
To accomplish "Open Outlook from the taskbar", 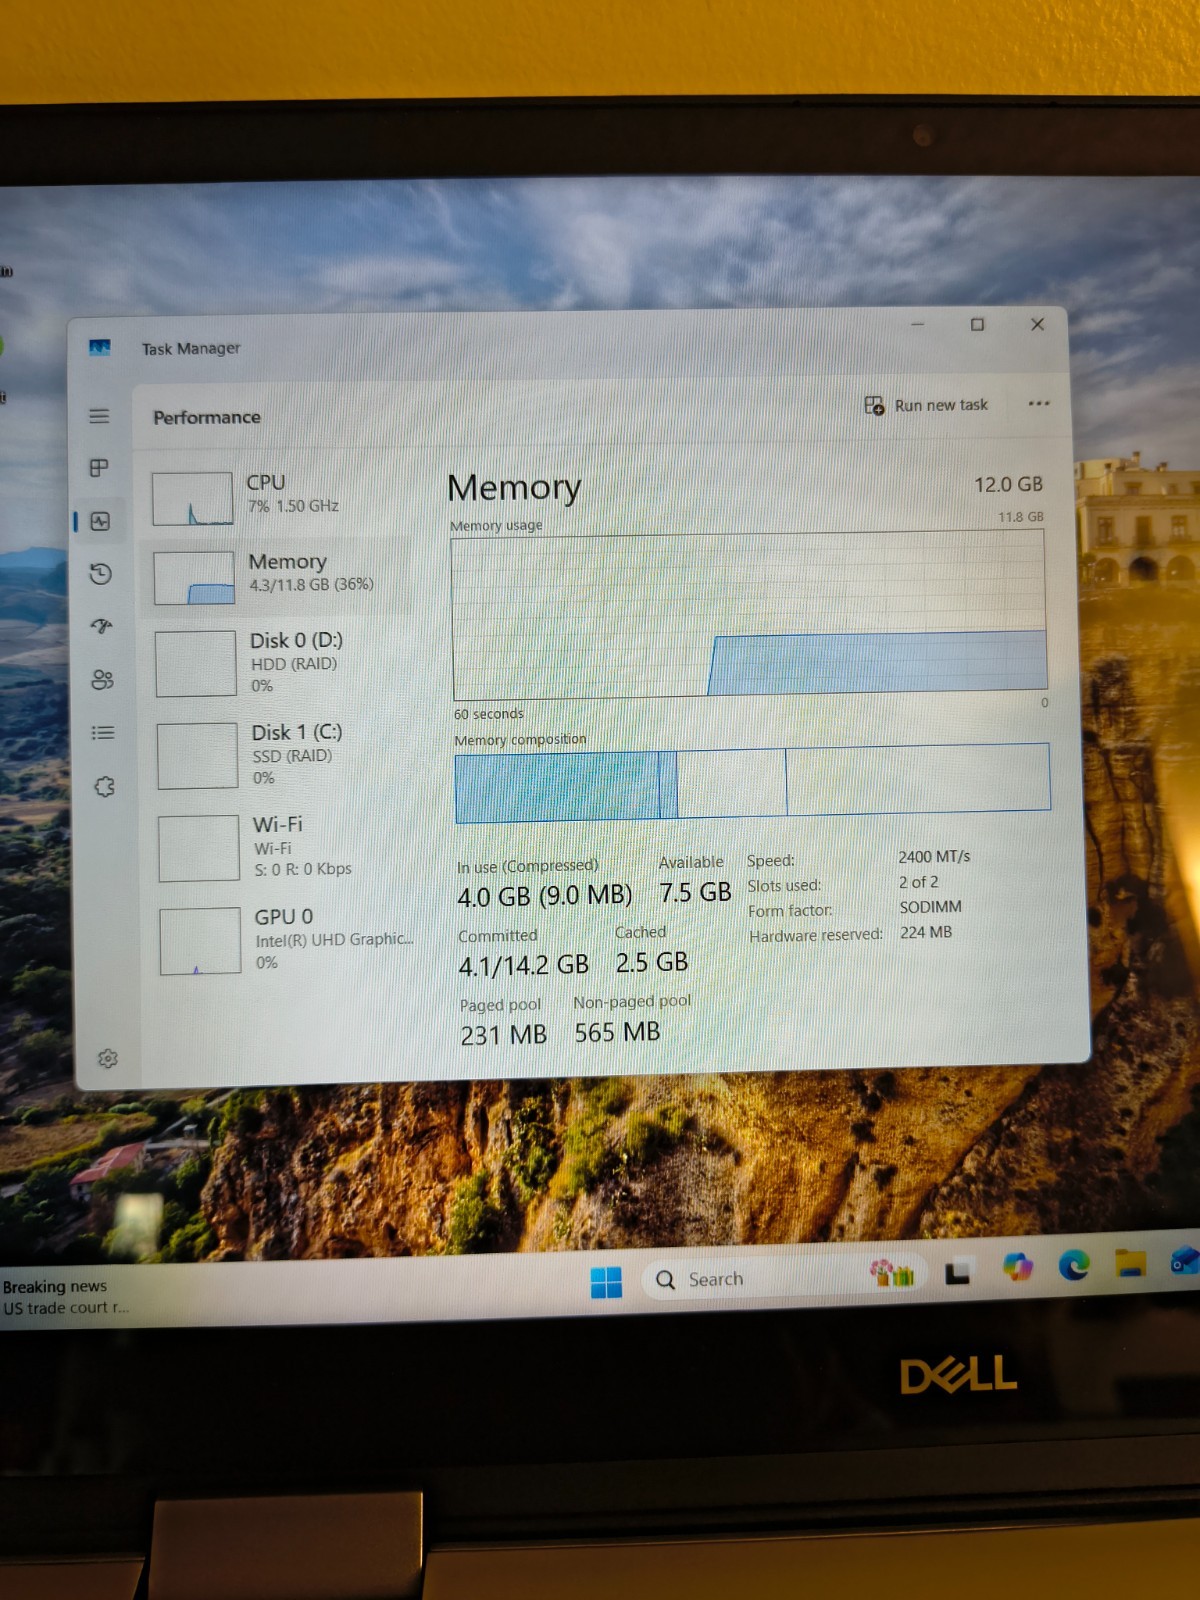I will coord(1185,1260).
